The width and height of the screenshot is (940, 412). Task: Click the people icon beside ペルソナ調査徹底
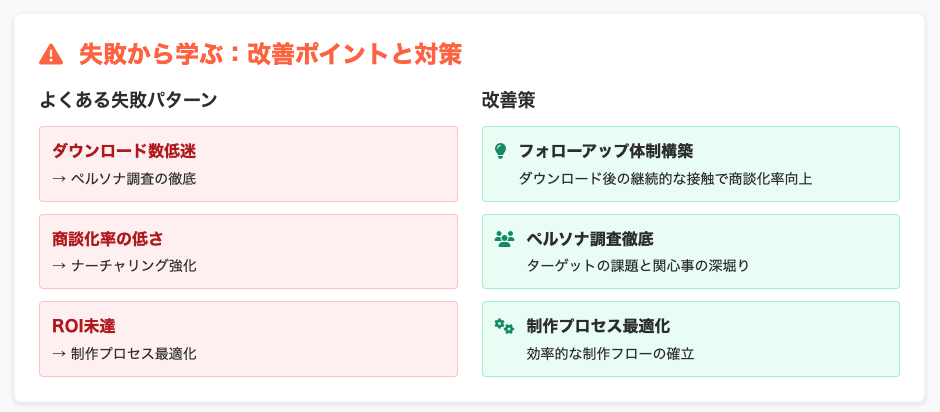pyautogui.click(x=504, y=239)
